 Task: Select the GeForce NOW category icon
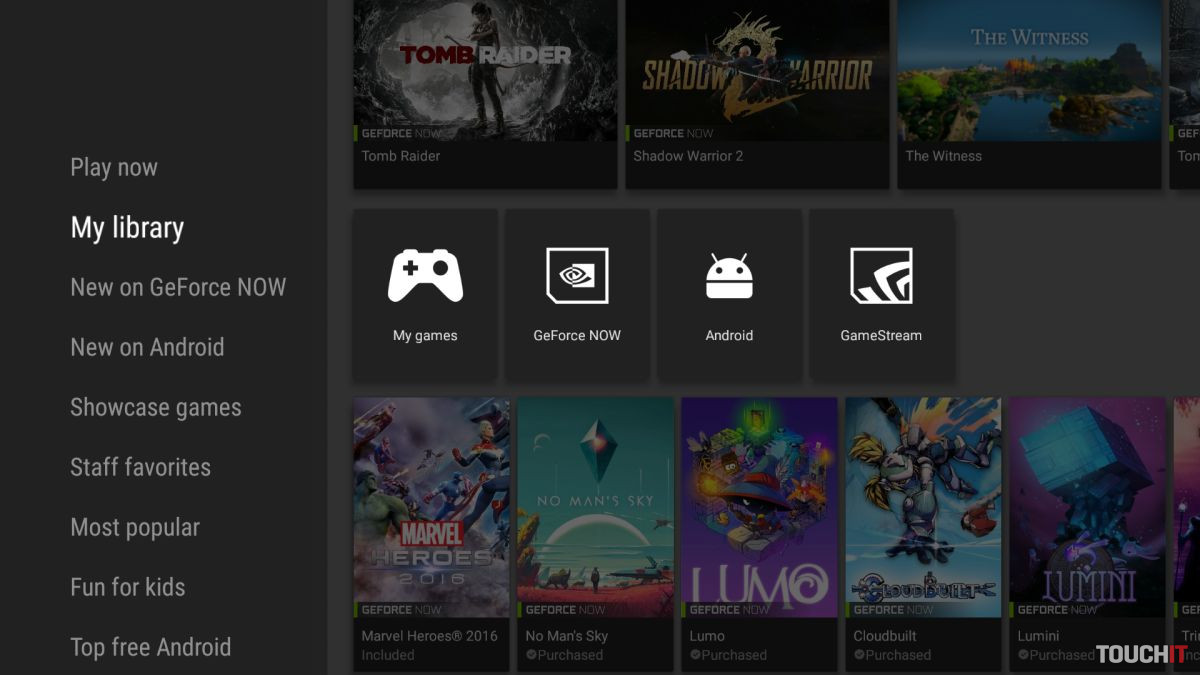pyautogui.click(x=577, y=277)
